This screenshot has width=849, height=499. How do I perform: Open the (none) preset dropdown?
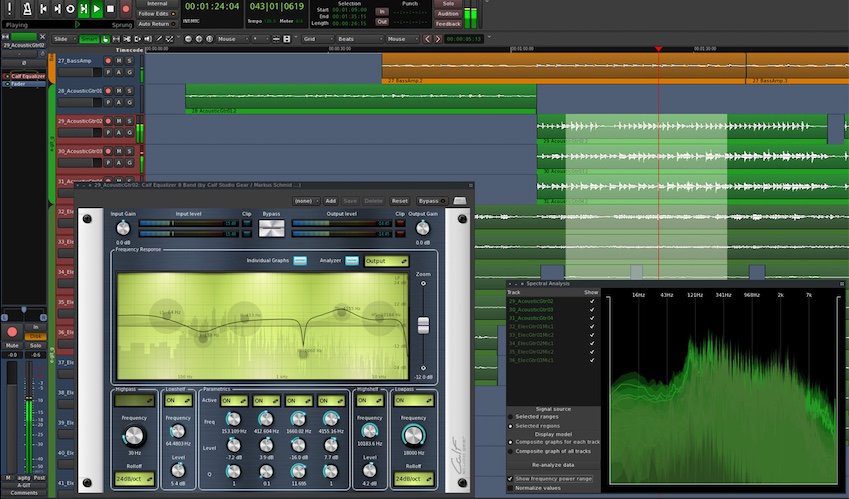306,201
